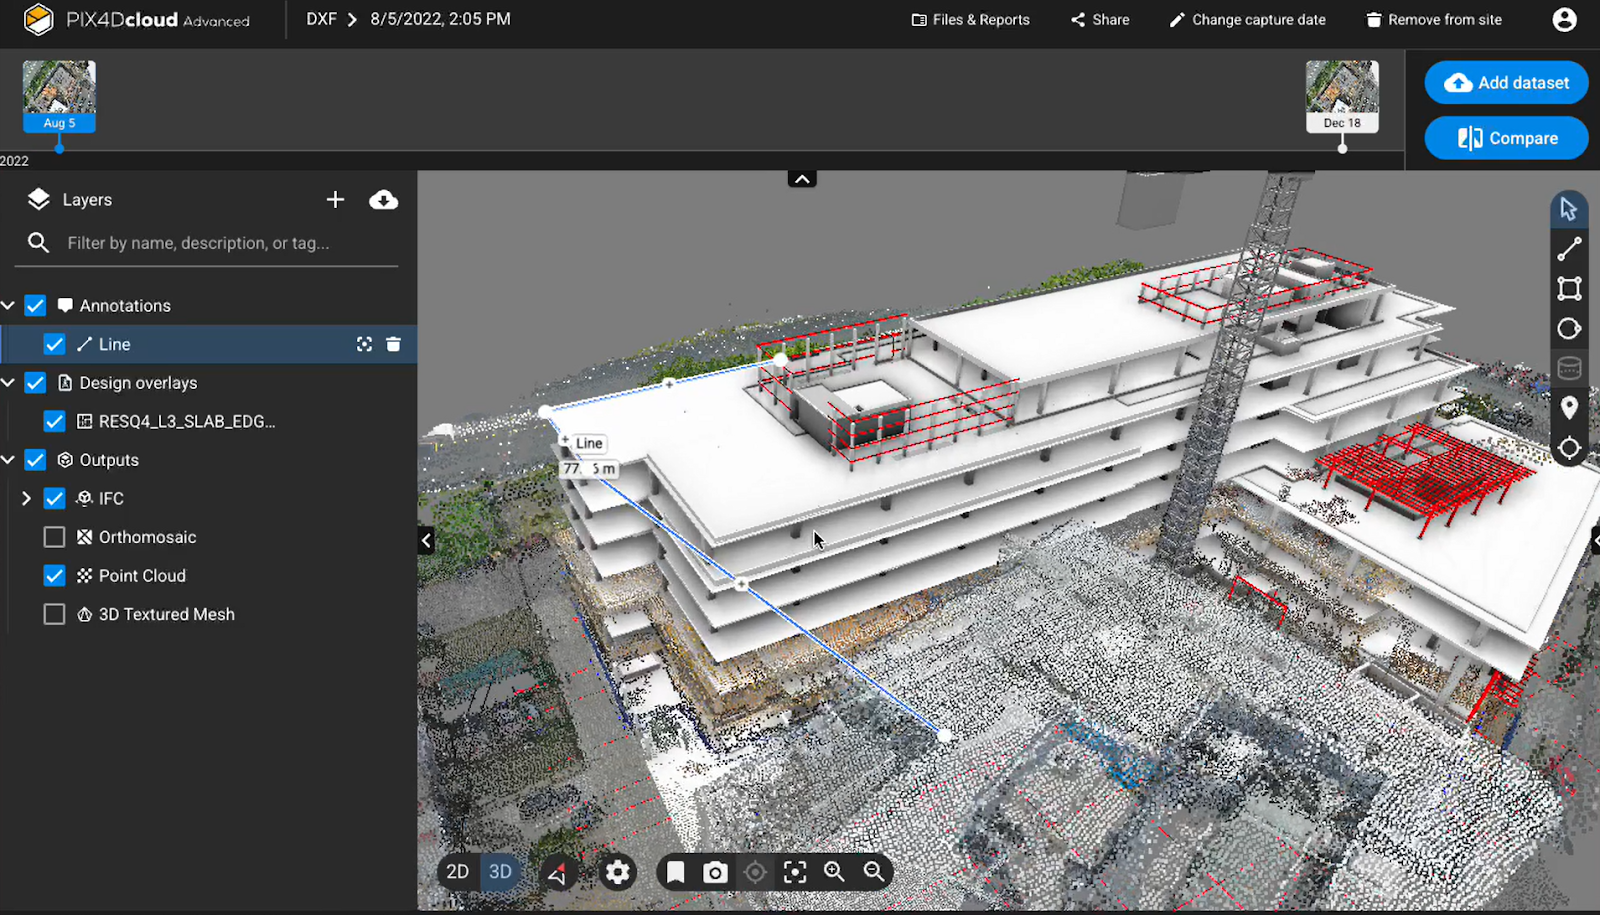1600x915 pixels.
Task: Select the circle annotation tool
Action: point(1569,329)
